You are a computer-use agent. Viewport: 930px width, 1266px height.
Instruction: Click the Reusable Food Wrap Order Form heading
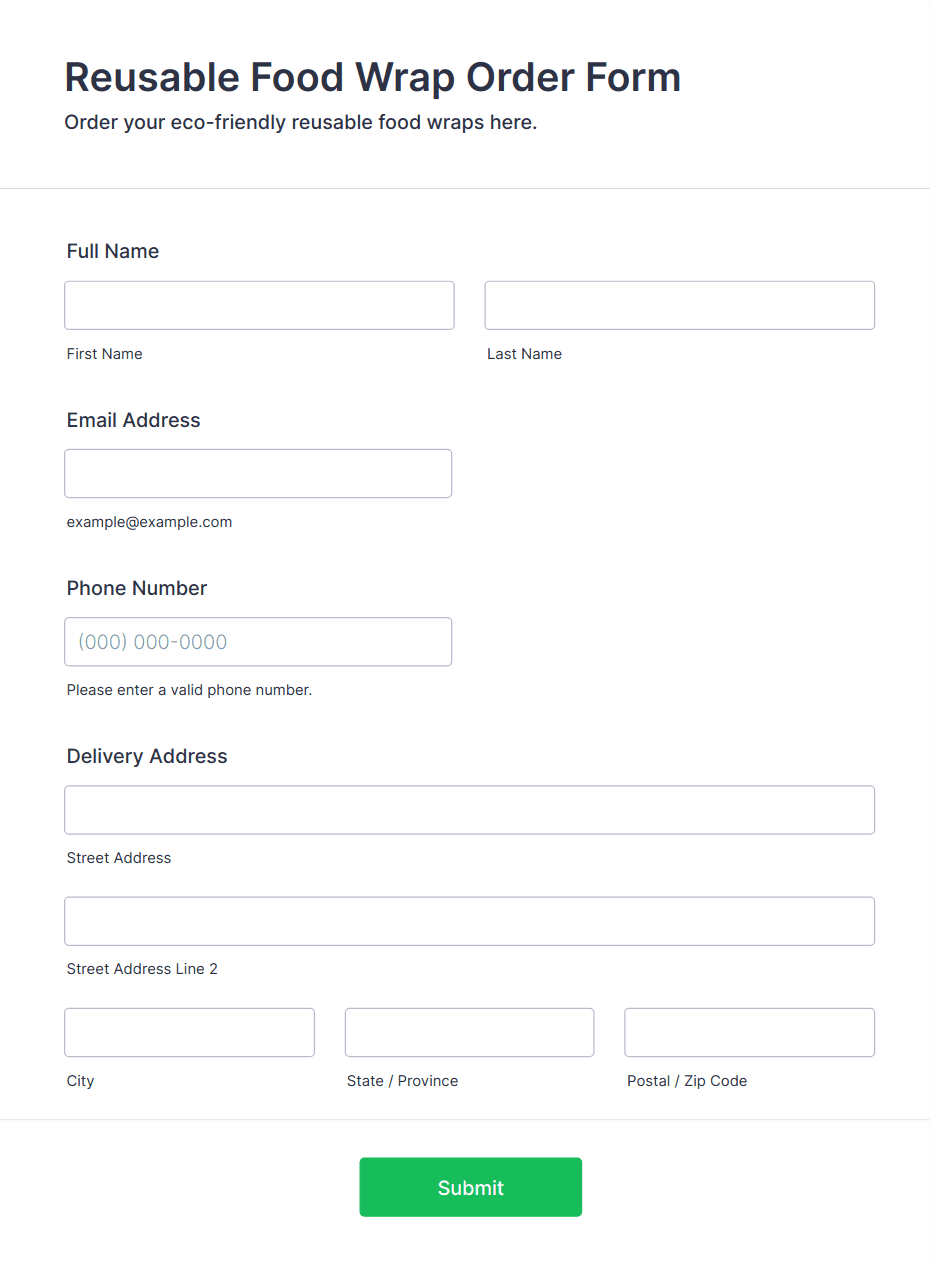pos(373,77)
